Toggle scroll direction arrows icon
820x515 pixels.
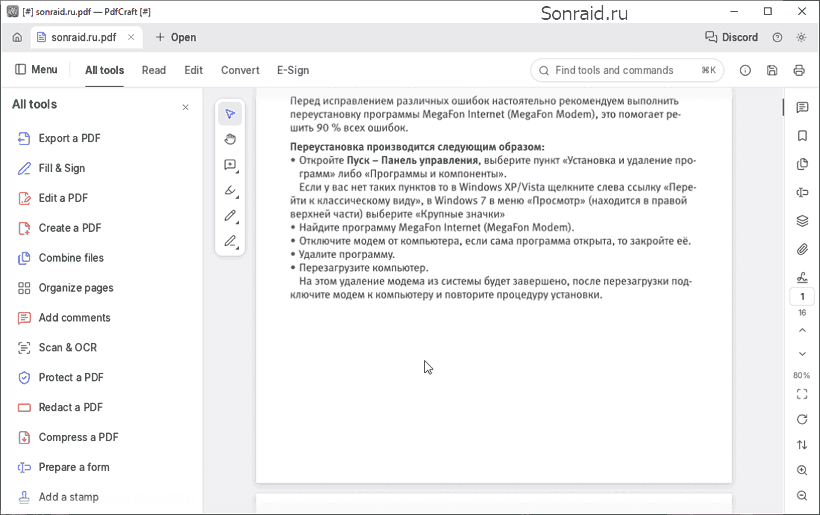click(802, 445)
